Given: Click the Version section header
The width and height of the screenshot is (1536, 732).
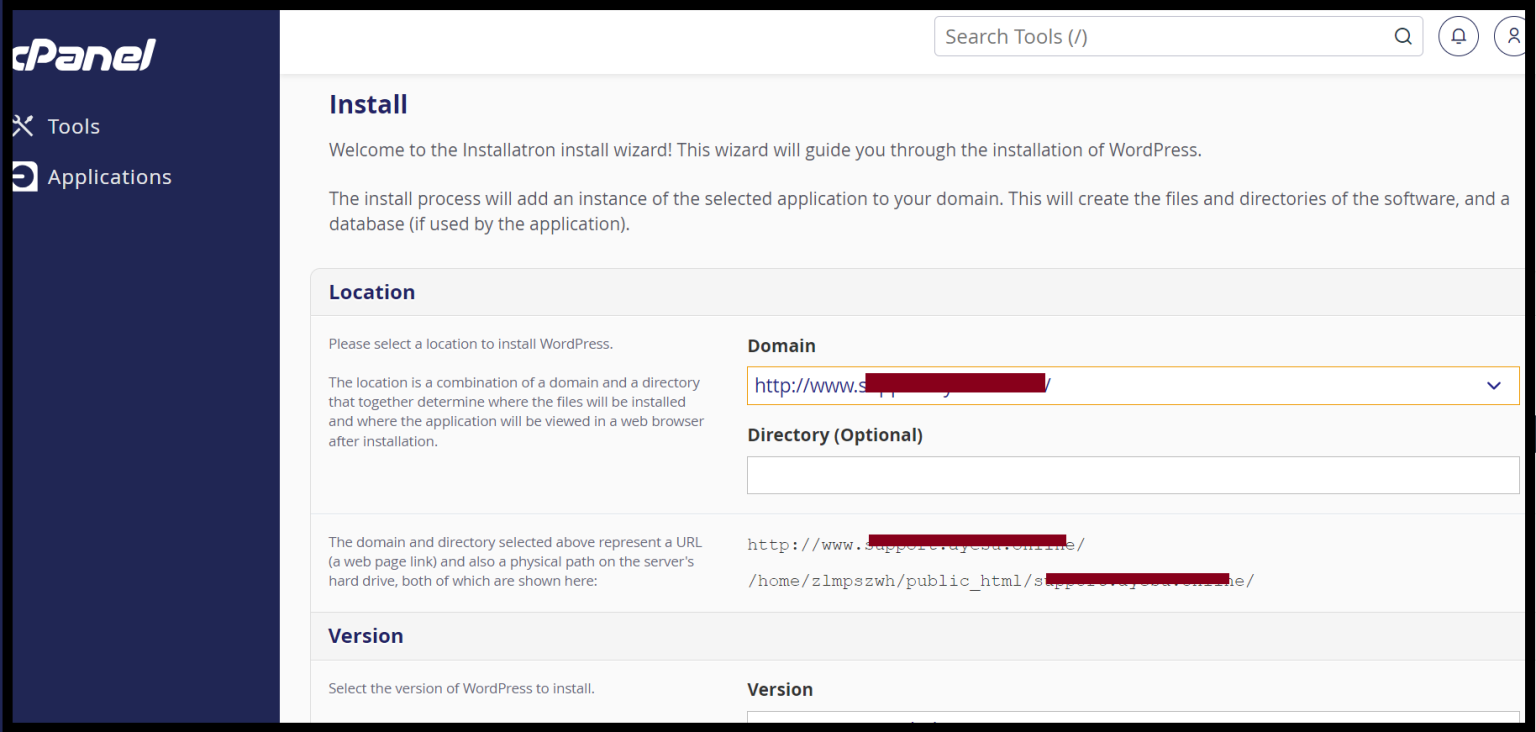Looking at the screenshot, I should (366, 636).
